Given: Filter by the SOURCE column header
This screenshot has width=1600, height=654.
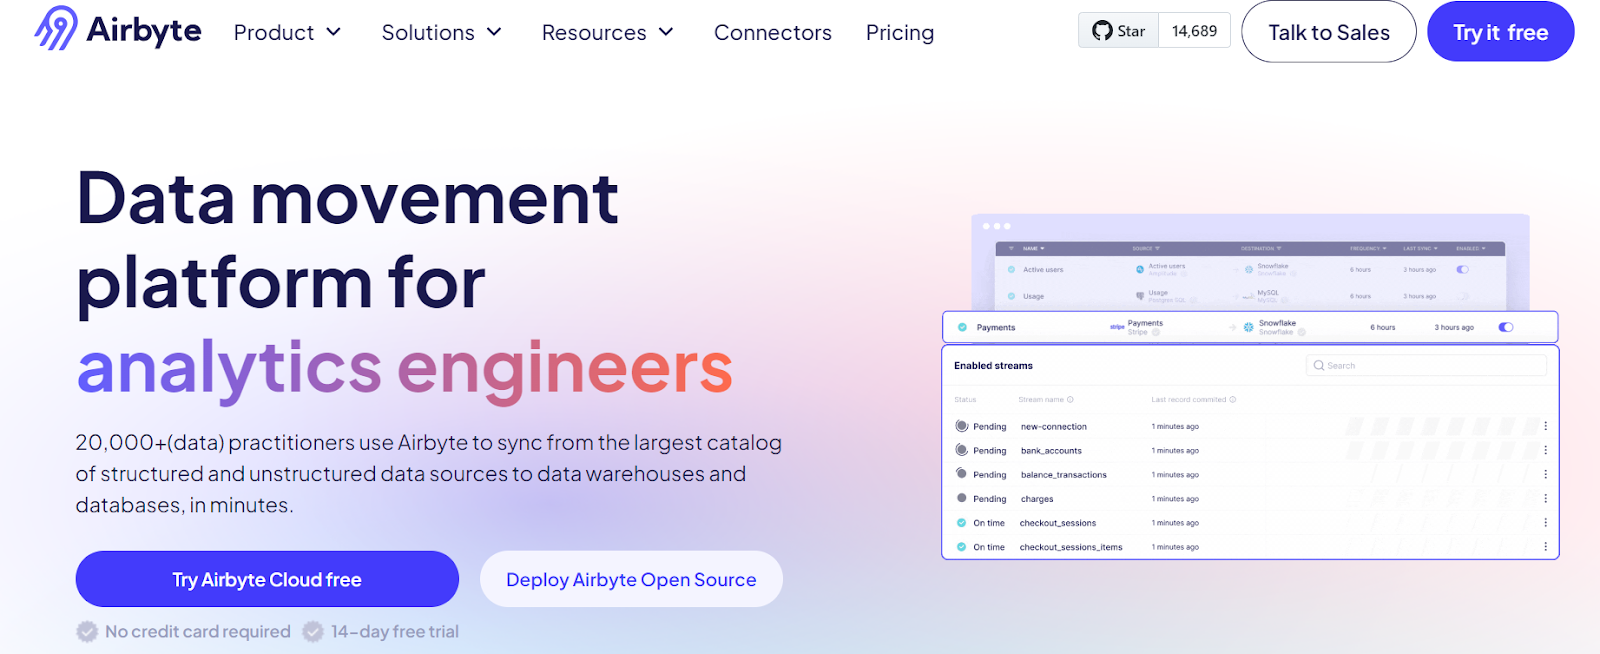Looking at the screenshot, I should click(x=1146, y=248).
